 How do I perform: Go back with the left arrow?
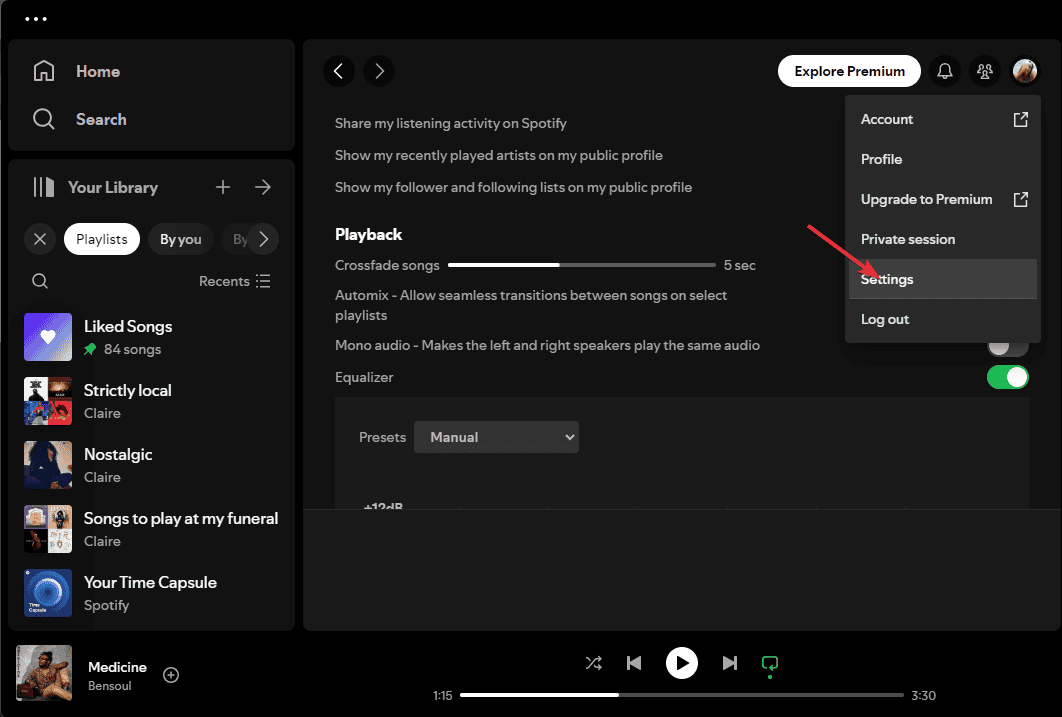click(x=339, y=71)
